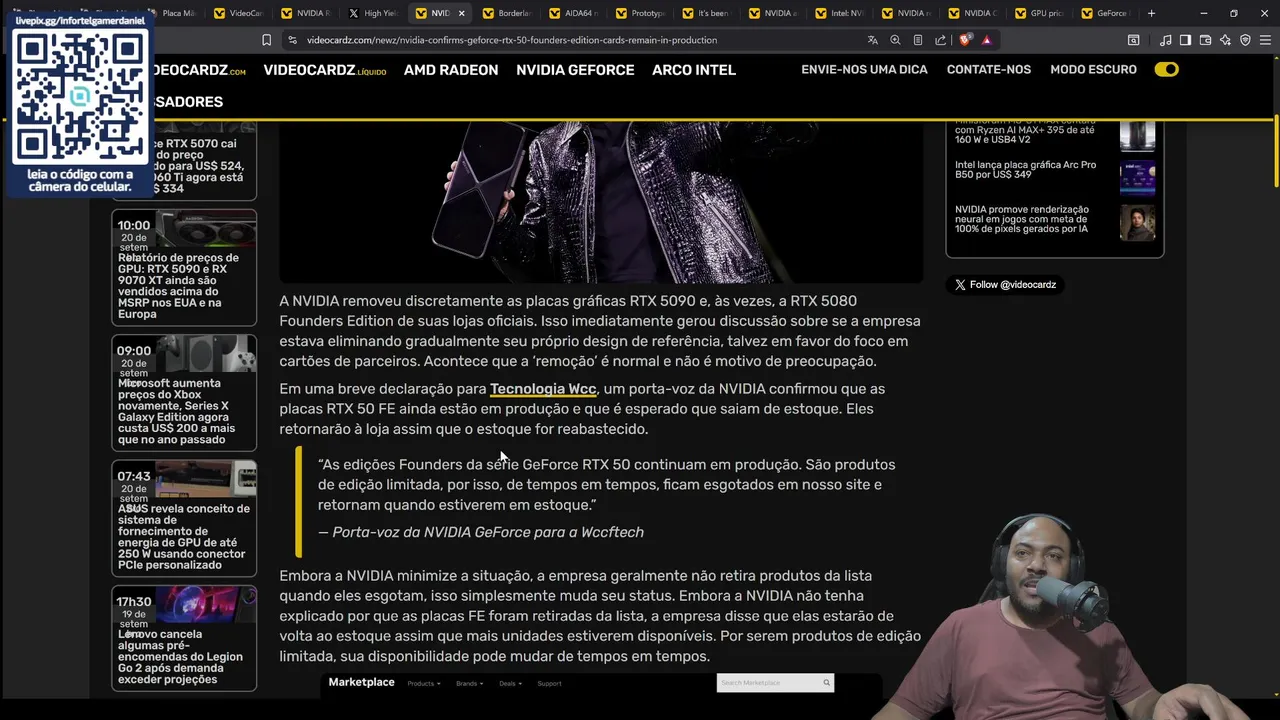Click the Porta-voz da NVIDIA GeForce attribution
The width and height of the screenshot is (1280, 720).
(x=481, y=532)
